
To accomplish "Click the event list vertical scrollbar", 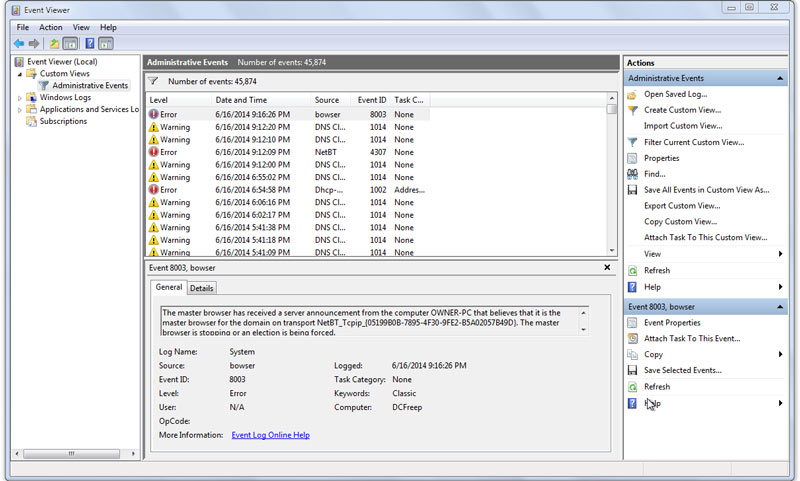I will click(611, 180).
